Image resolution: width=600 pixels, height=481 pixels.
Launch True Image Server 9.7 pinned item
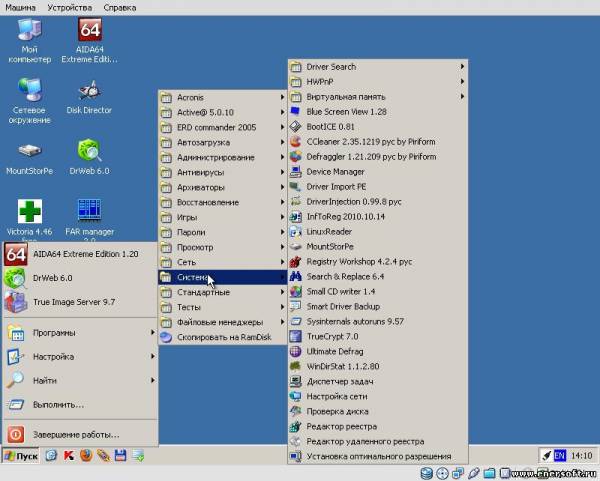pyautogui.click(x=81, y=302)
